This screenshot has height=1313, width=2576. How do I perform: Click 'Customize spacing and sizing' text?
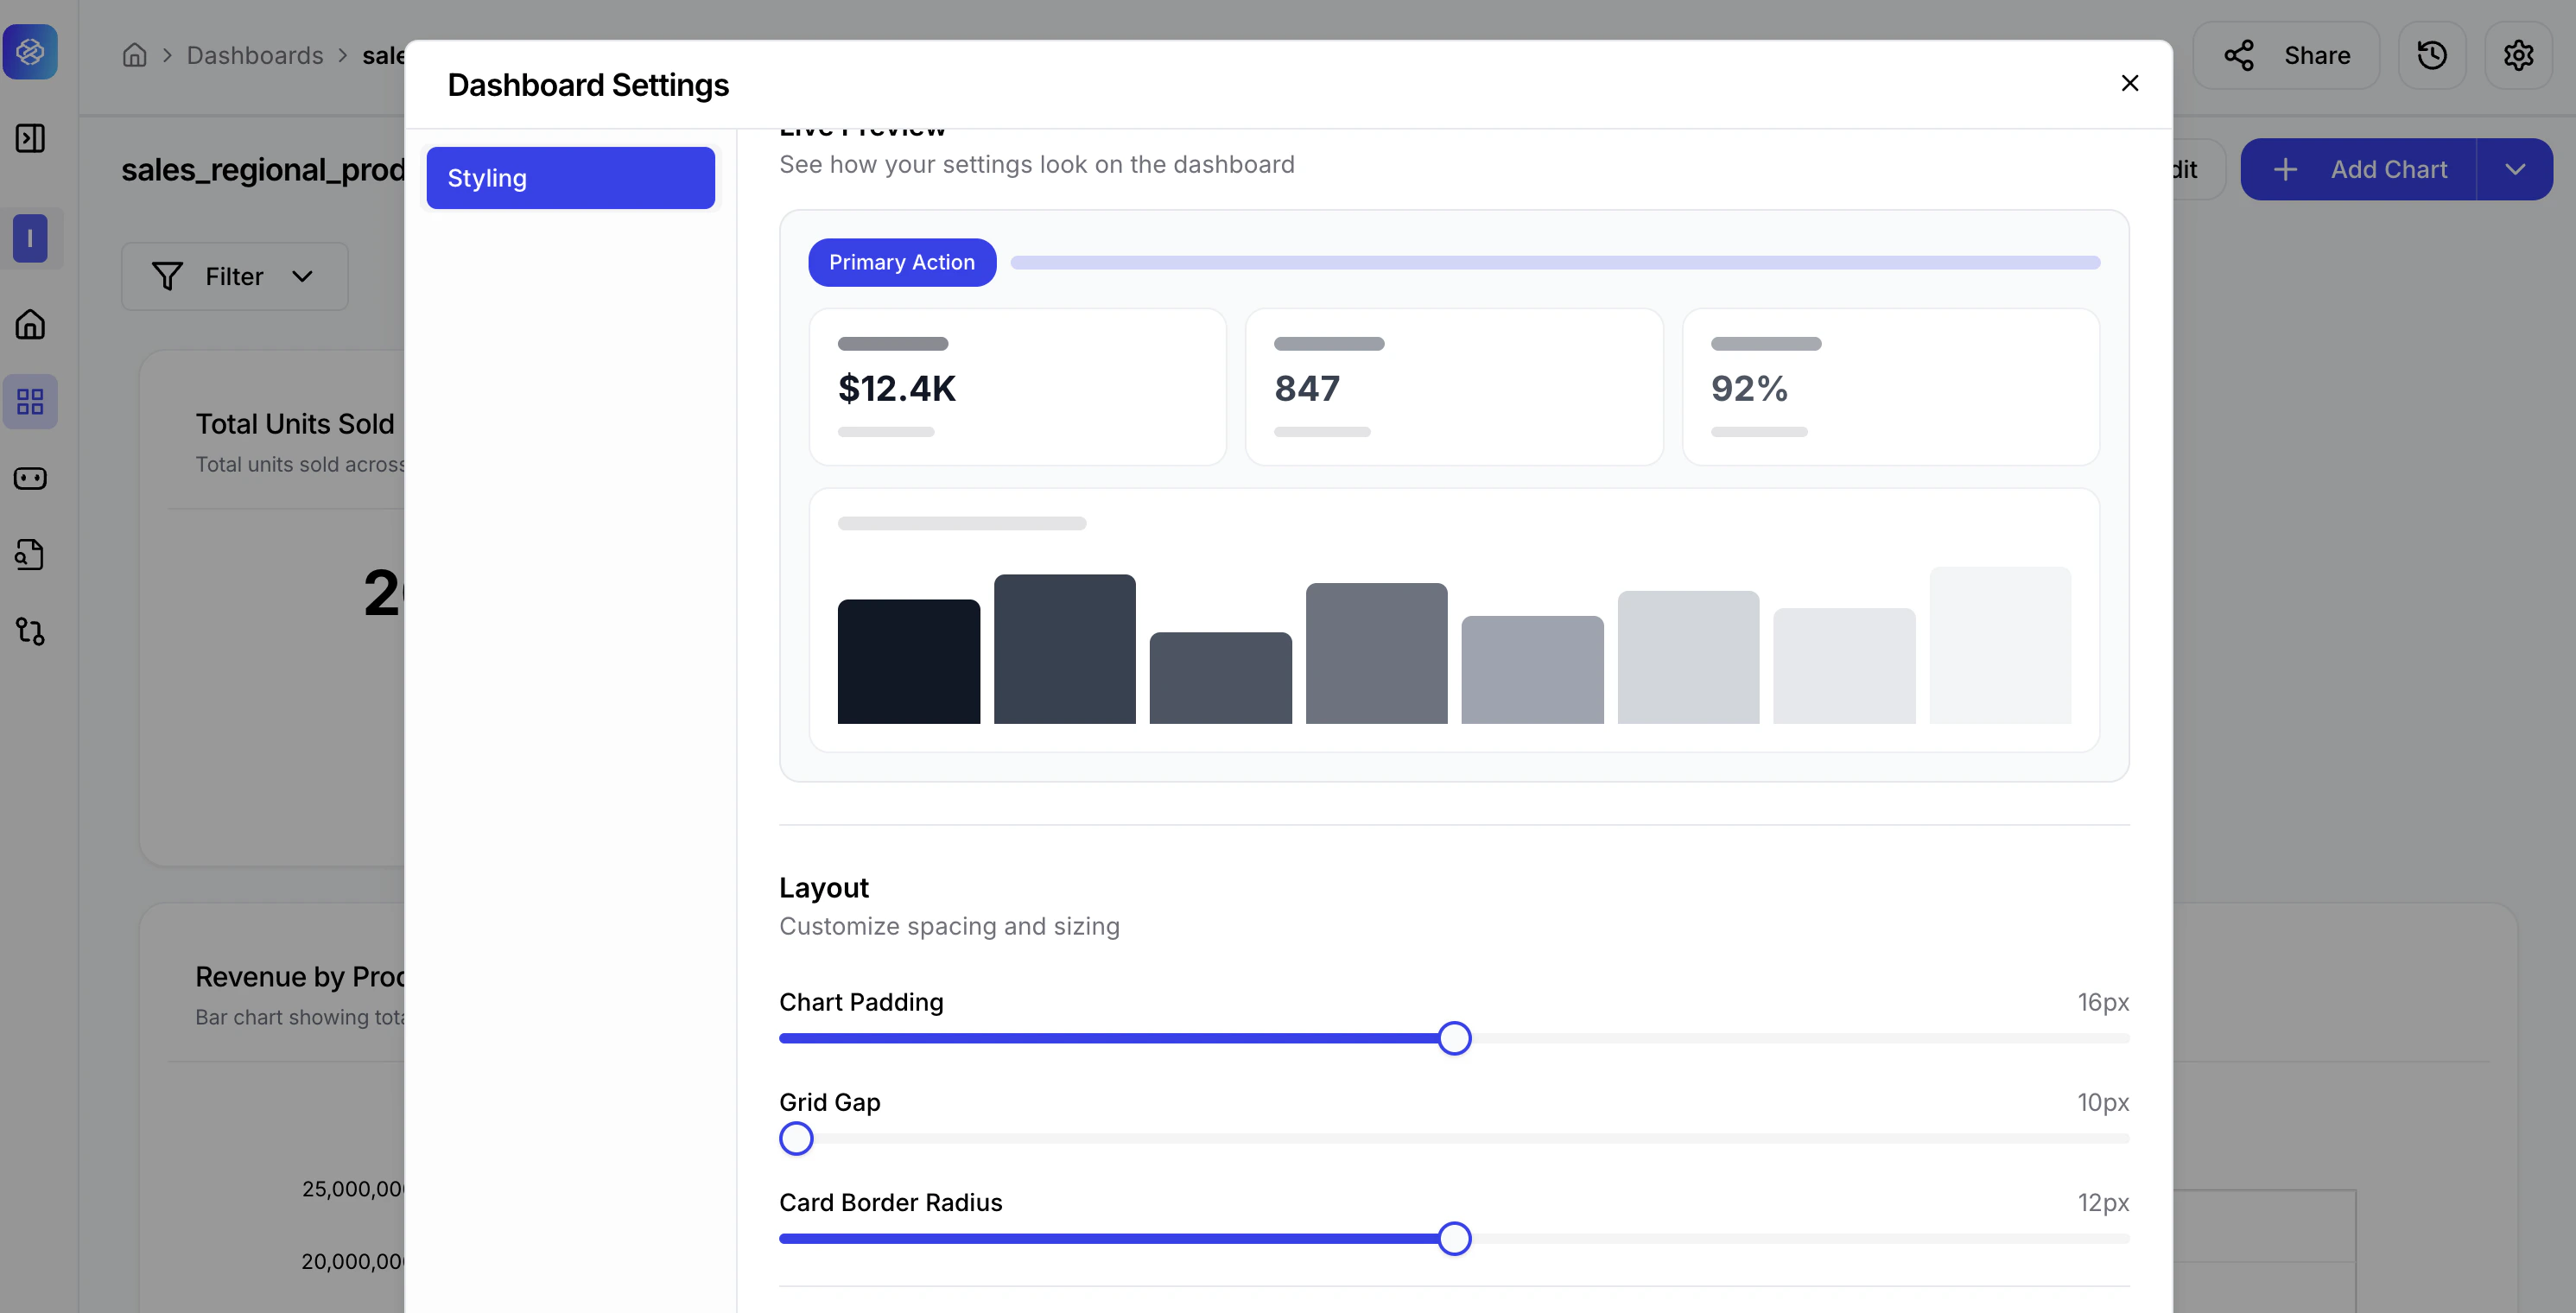[949, 926]
